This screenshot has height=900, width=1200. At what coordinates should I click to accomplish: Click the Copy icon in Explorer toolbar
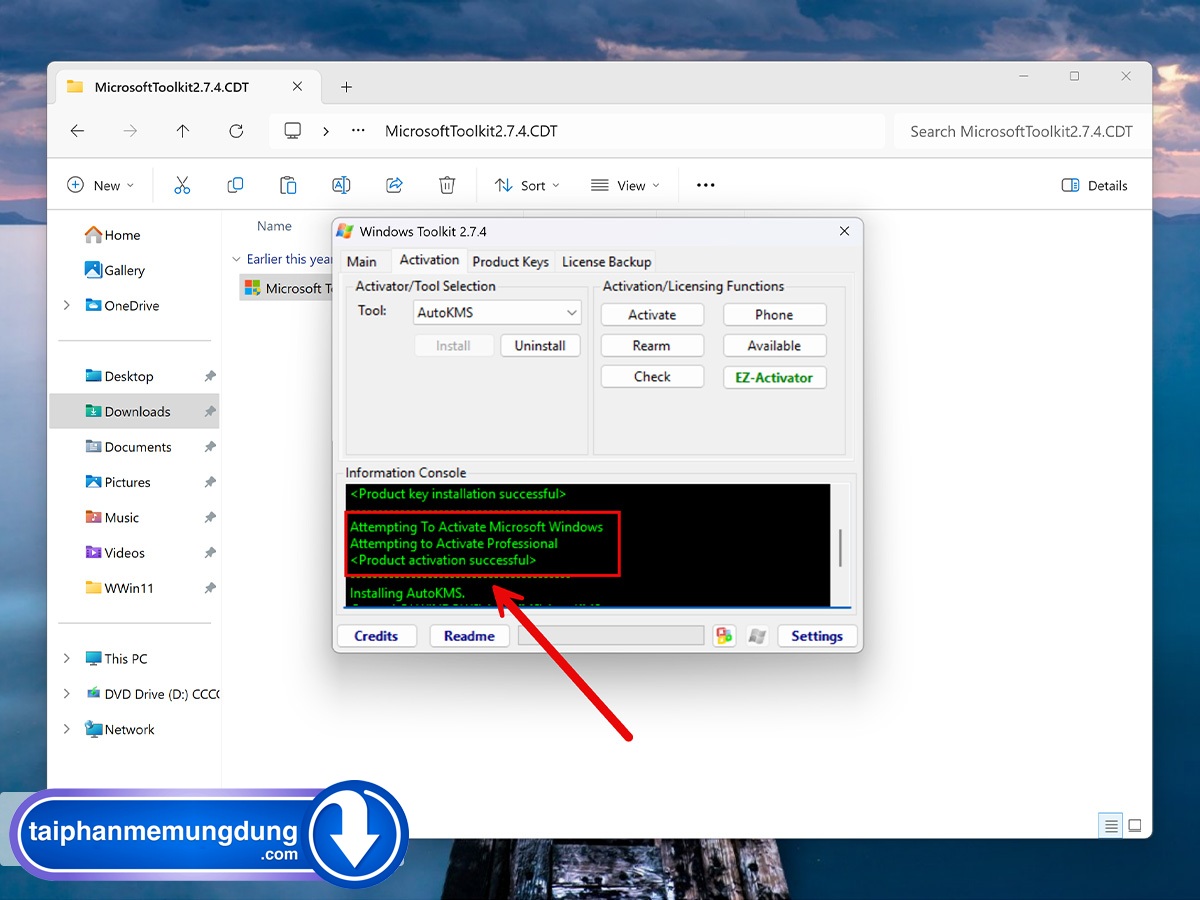coord(235,185)
